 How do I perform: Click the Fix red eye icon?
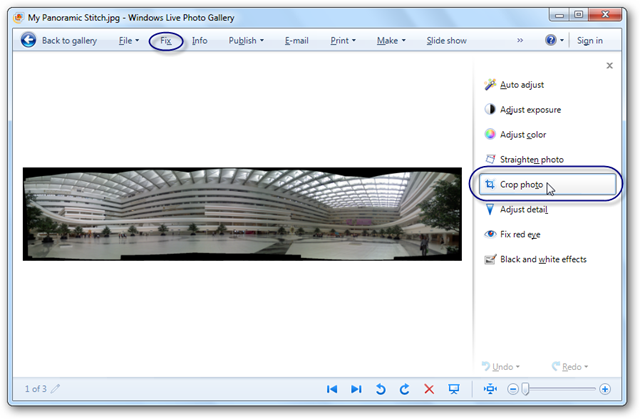click(490, 234)
